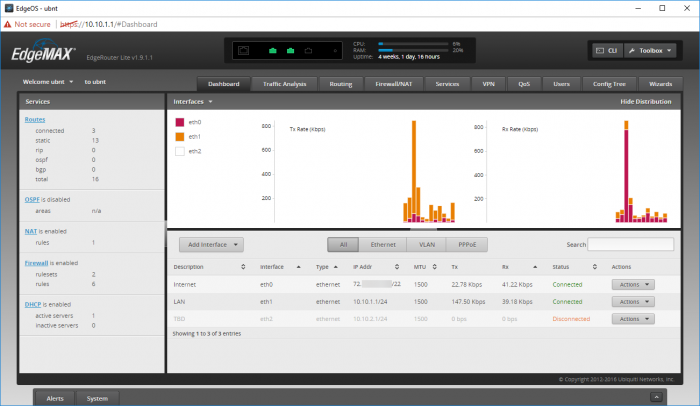Sort by Description column
This screenshot has height=406, width=700.
click(x=209, y=267)
